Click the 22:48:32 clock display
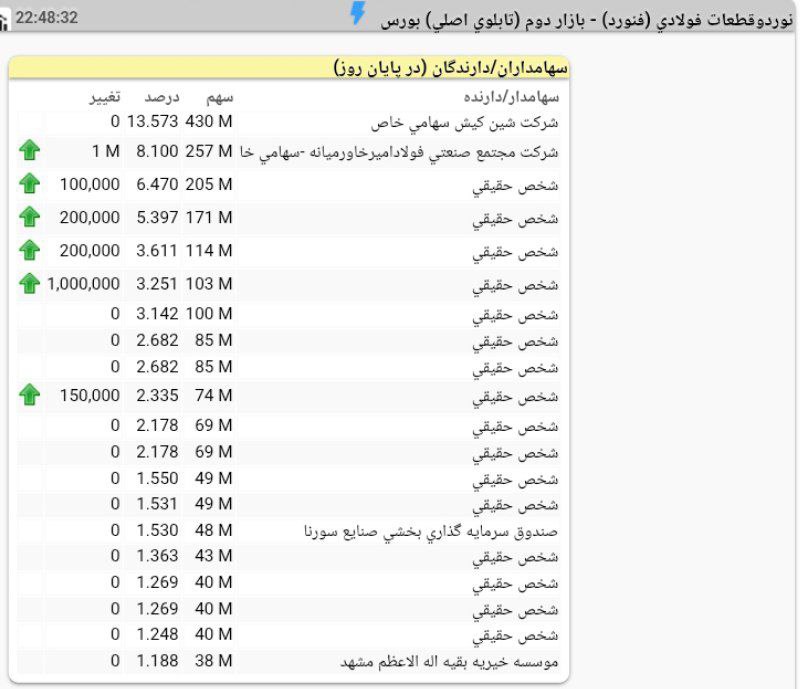The image size is (800, 689). pyautogui.click(x=46, y=18)
